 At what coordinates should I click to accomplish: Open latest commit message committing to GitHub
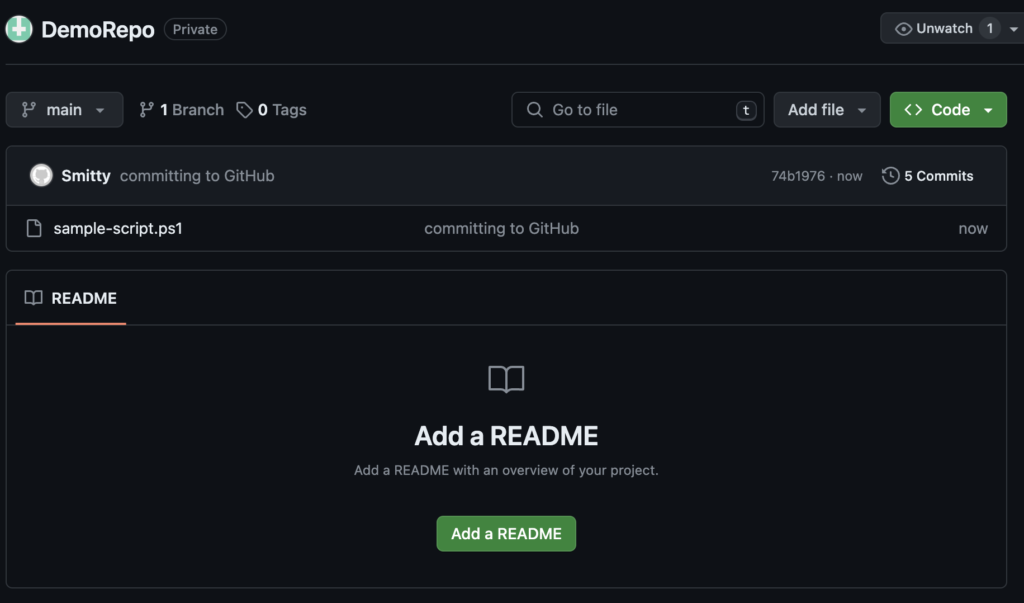[x=197, y=176]
